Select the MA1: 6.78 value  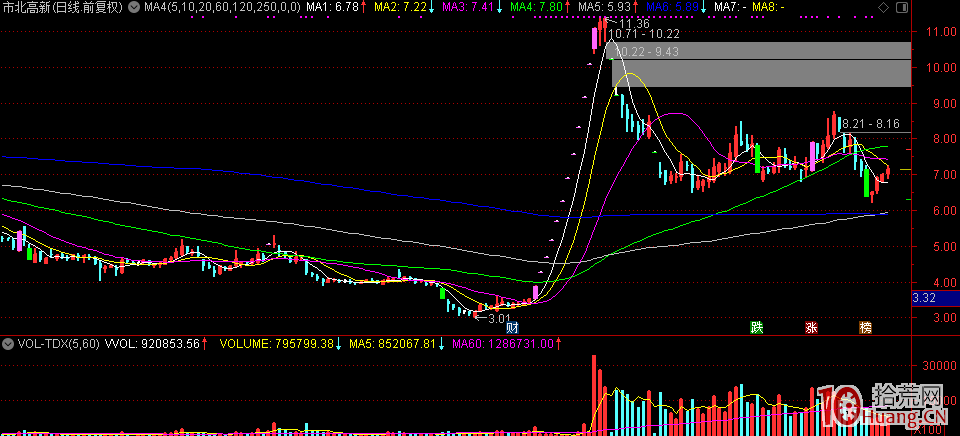click(x=332, y=7)
